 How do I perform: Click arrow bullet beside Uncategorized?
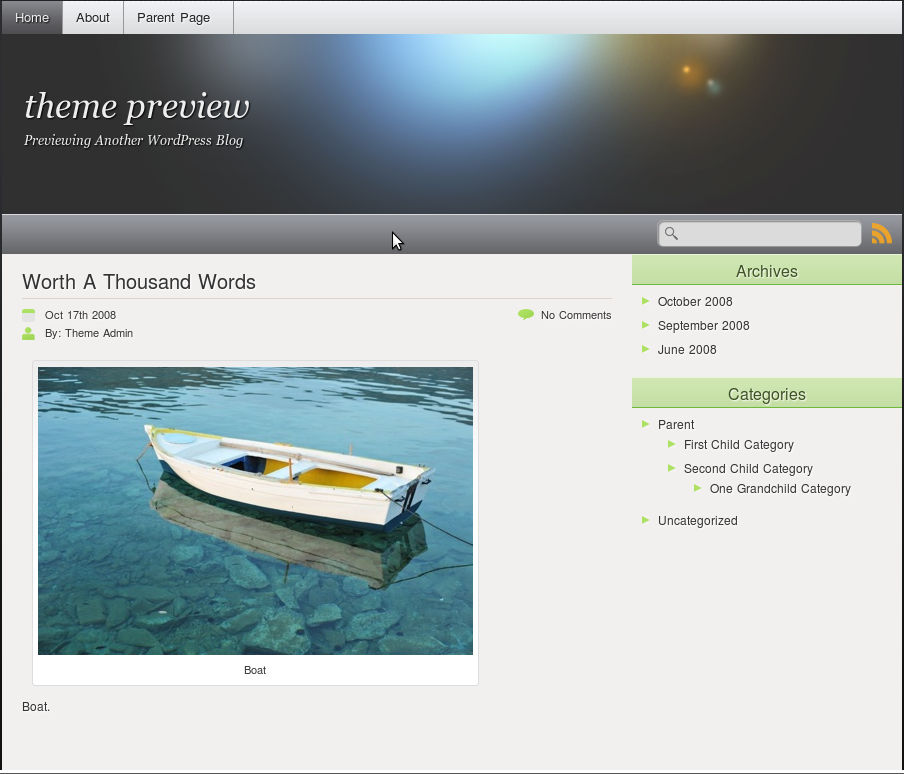[647, 520]
